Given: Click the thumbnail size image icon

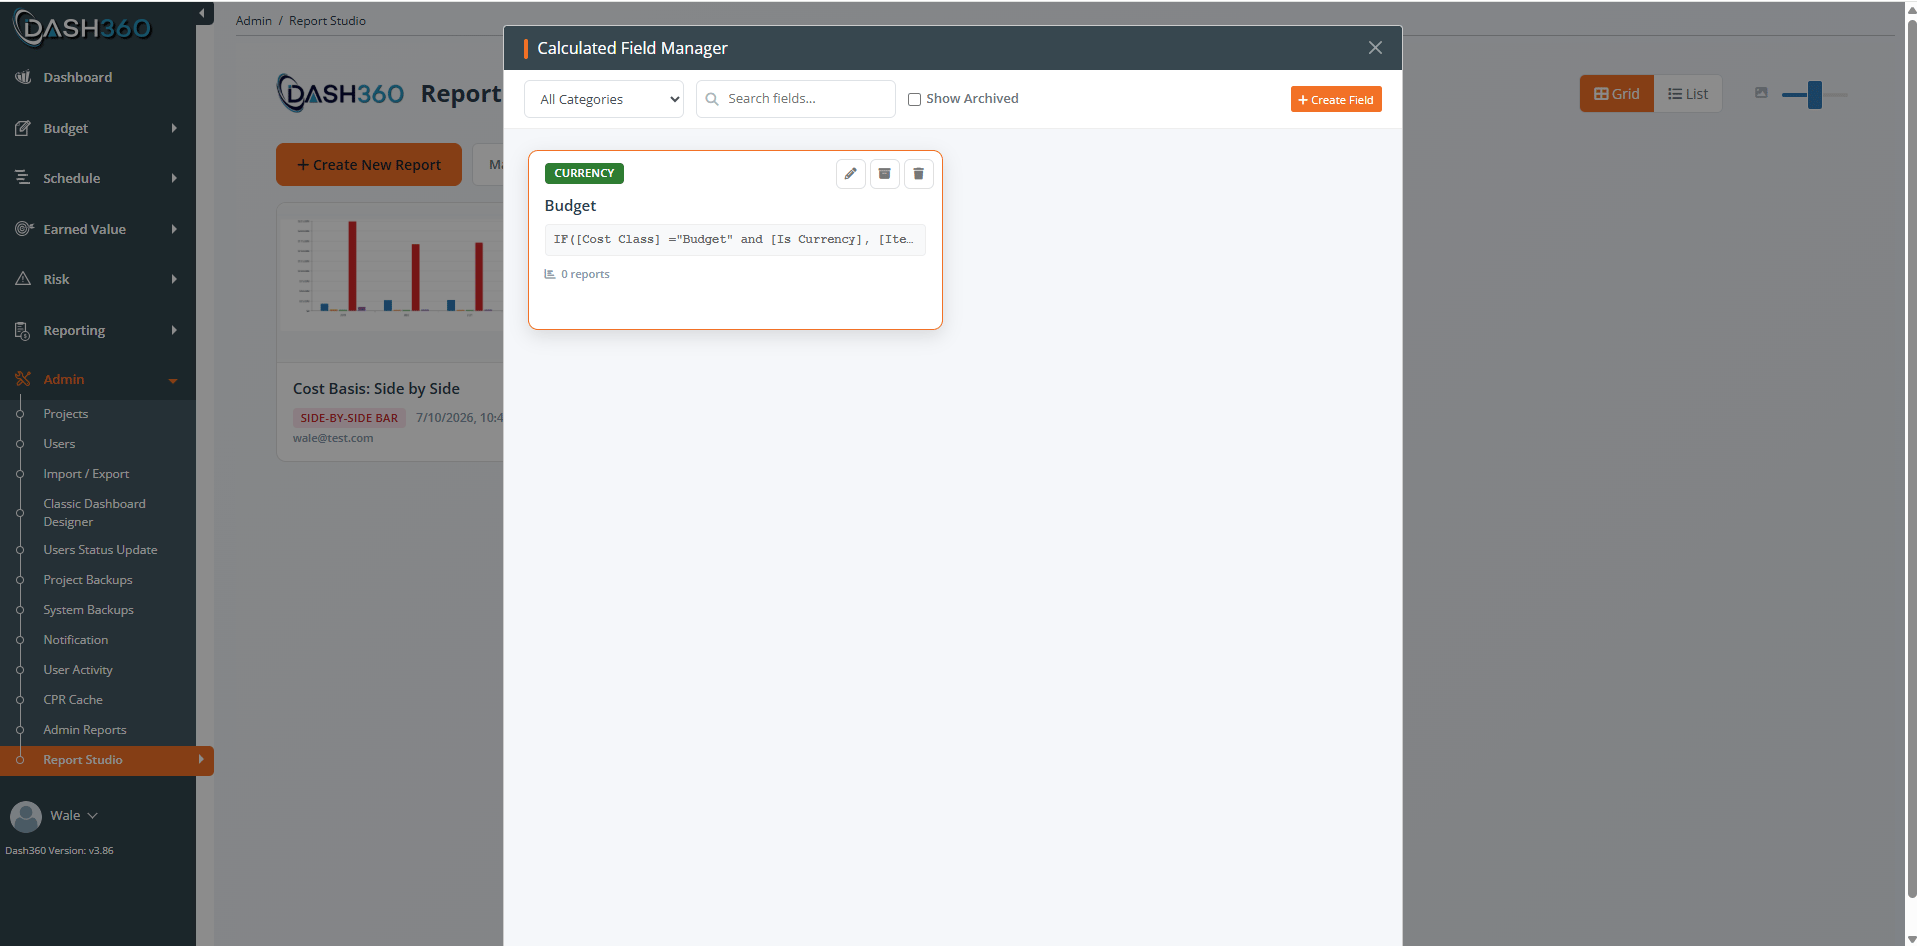Looking at the screenshot, I should pos(1761,93).
